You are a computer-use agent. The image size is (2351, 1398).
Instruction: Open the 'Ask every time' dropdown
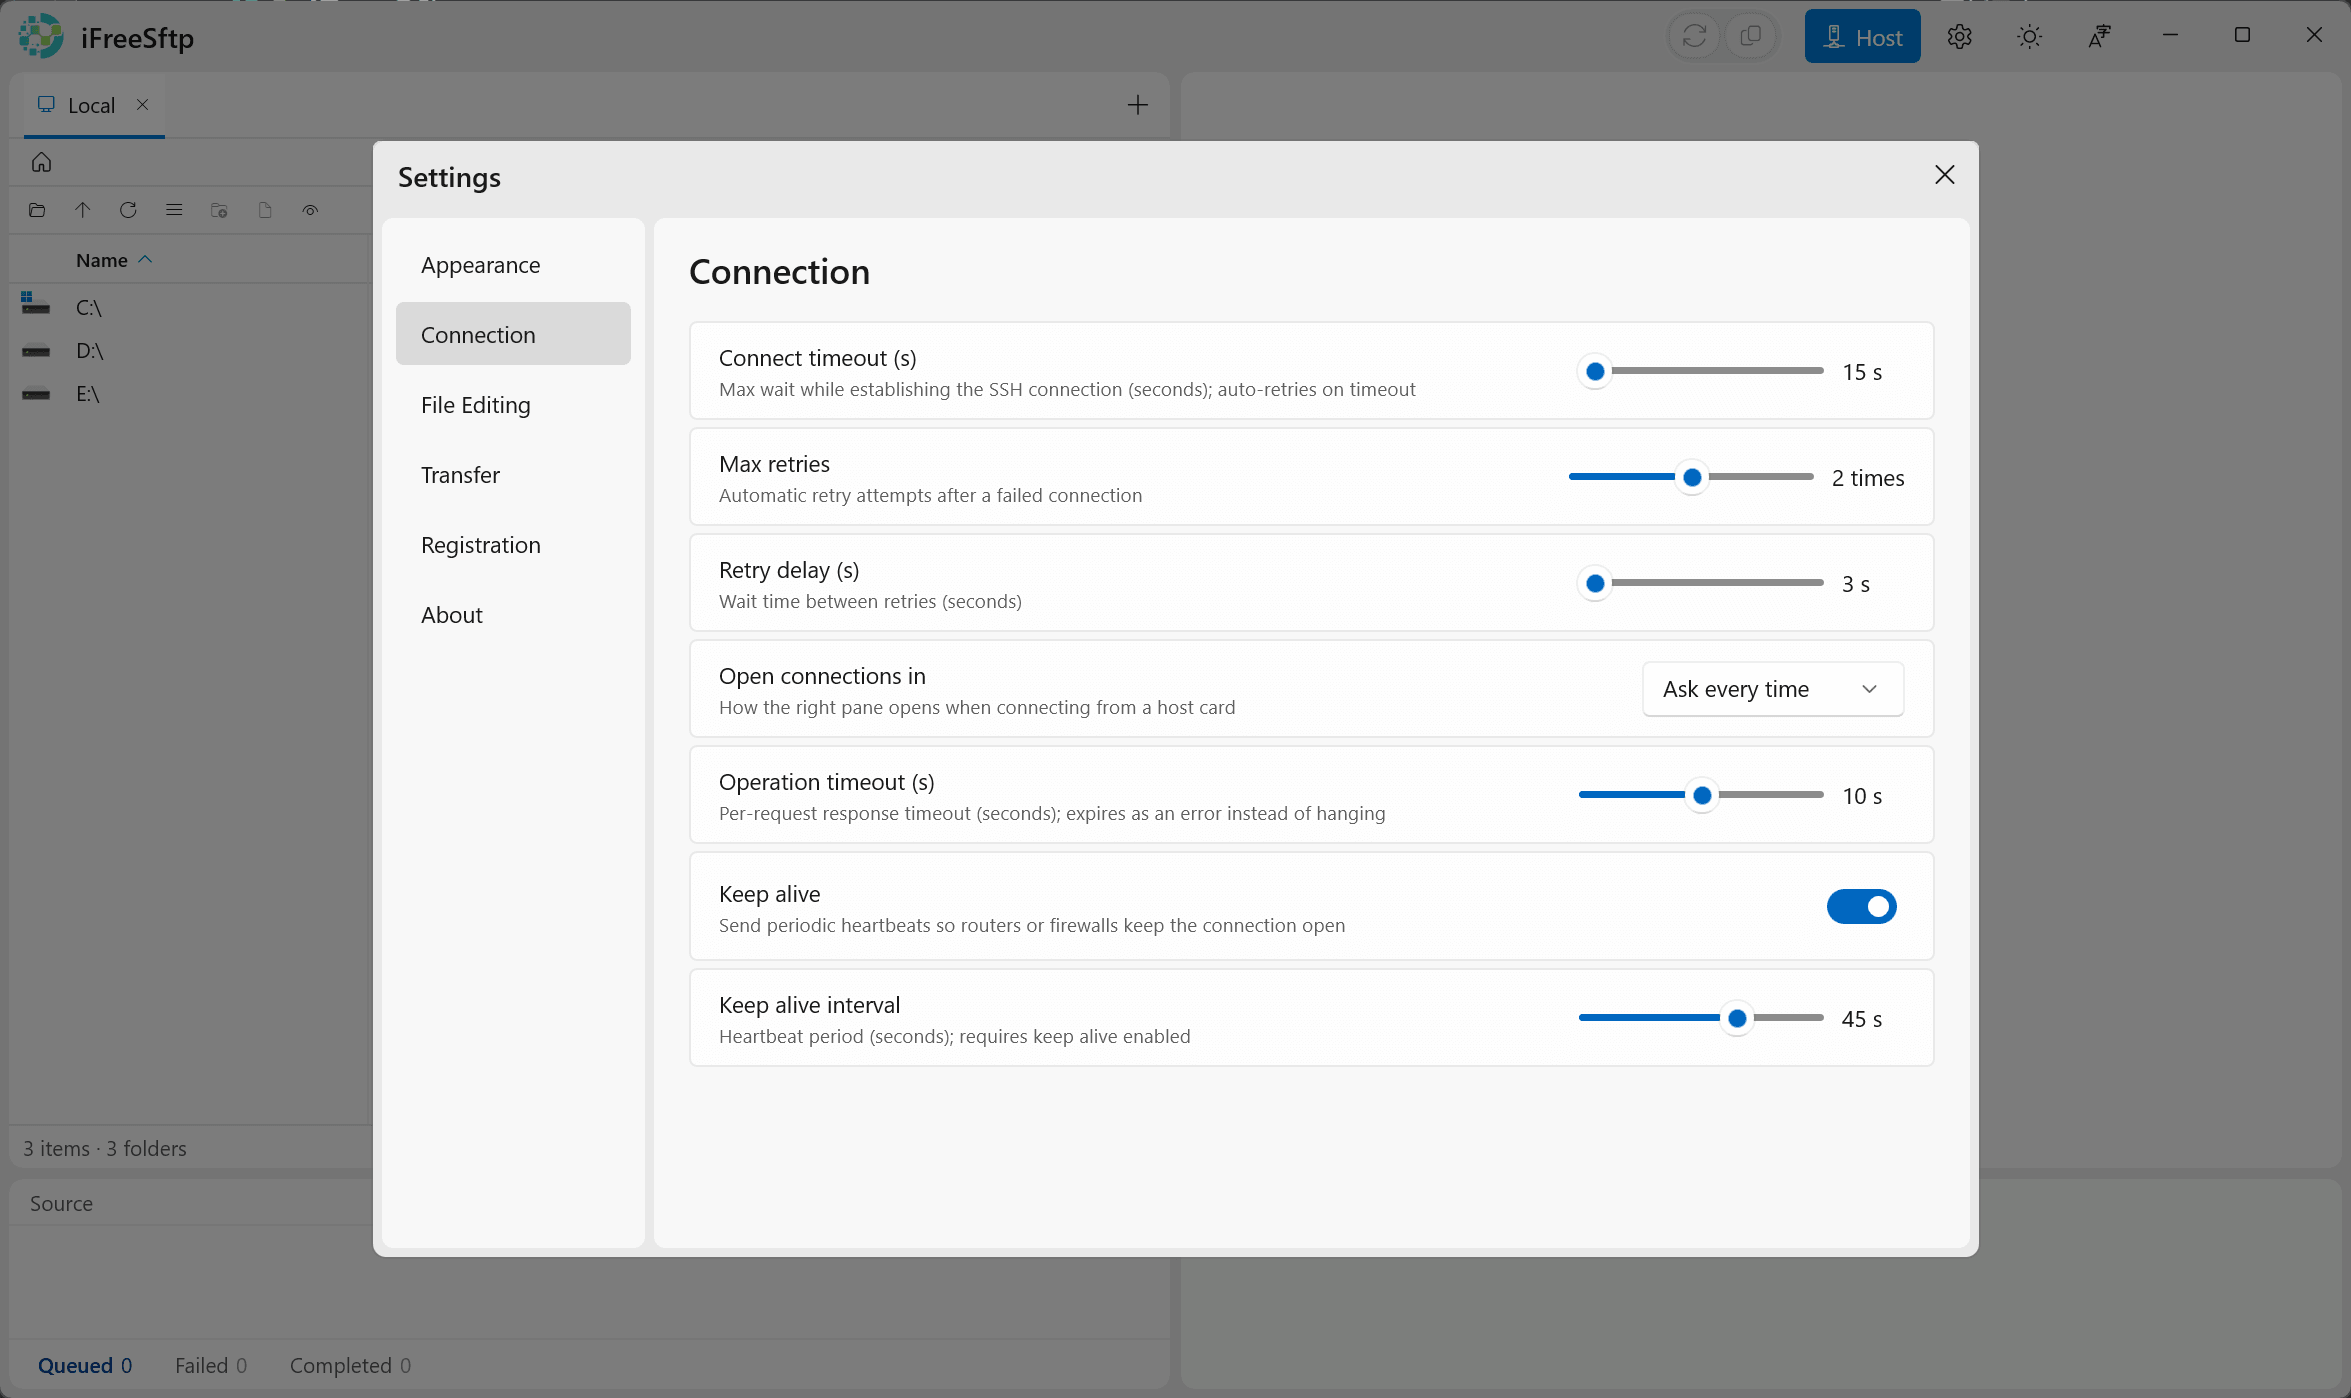point(1772,689)
